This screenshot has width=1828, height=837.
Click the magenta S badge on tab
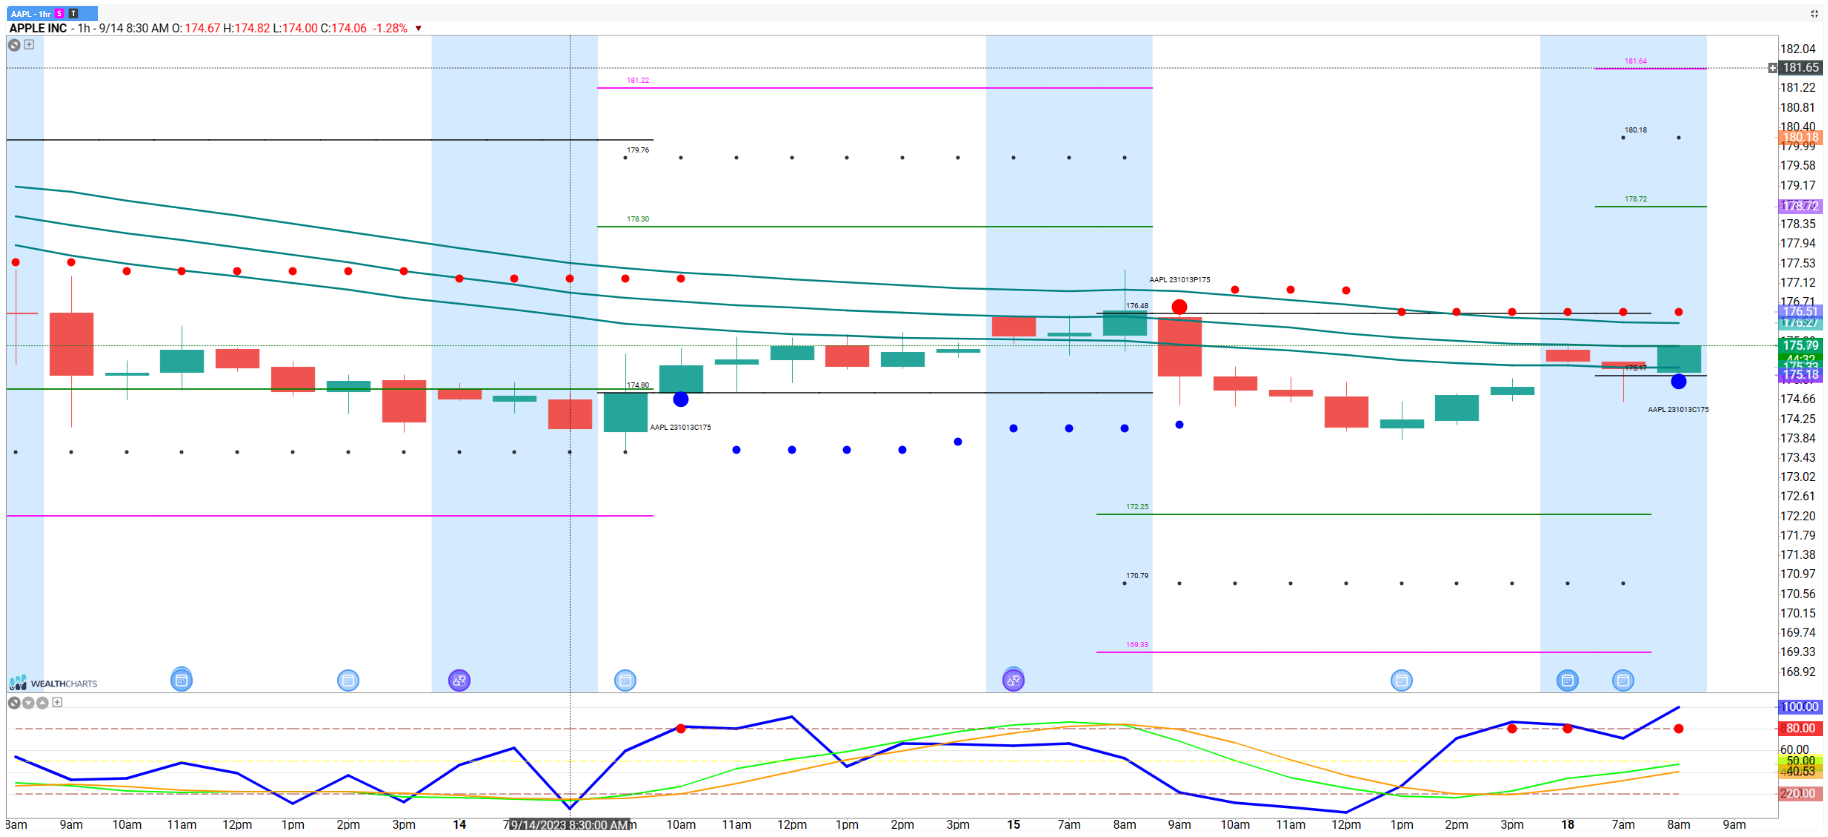pyautogui.click(x=60, y=14)
